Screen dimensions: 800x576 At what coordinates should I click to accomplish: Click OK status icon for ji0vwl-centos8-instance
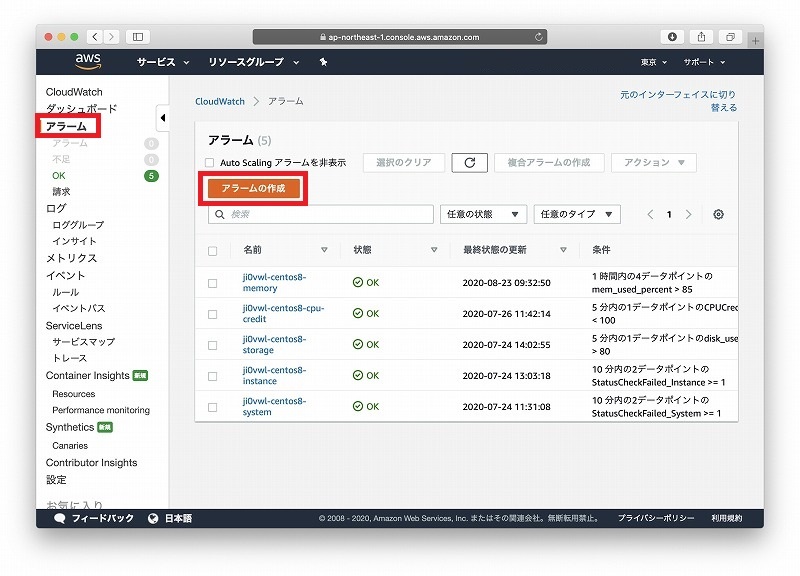click(358, 375)
